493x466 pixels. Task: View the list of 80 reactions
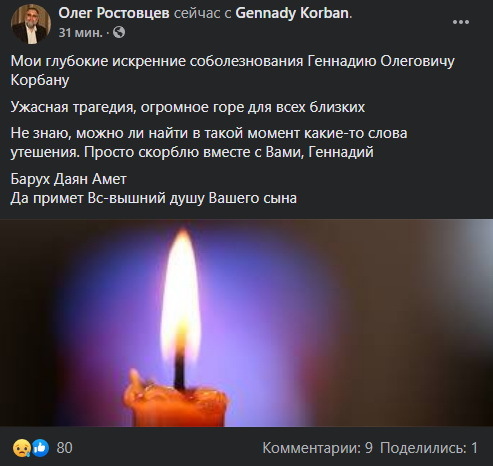coord(65,448)
